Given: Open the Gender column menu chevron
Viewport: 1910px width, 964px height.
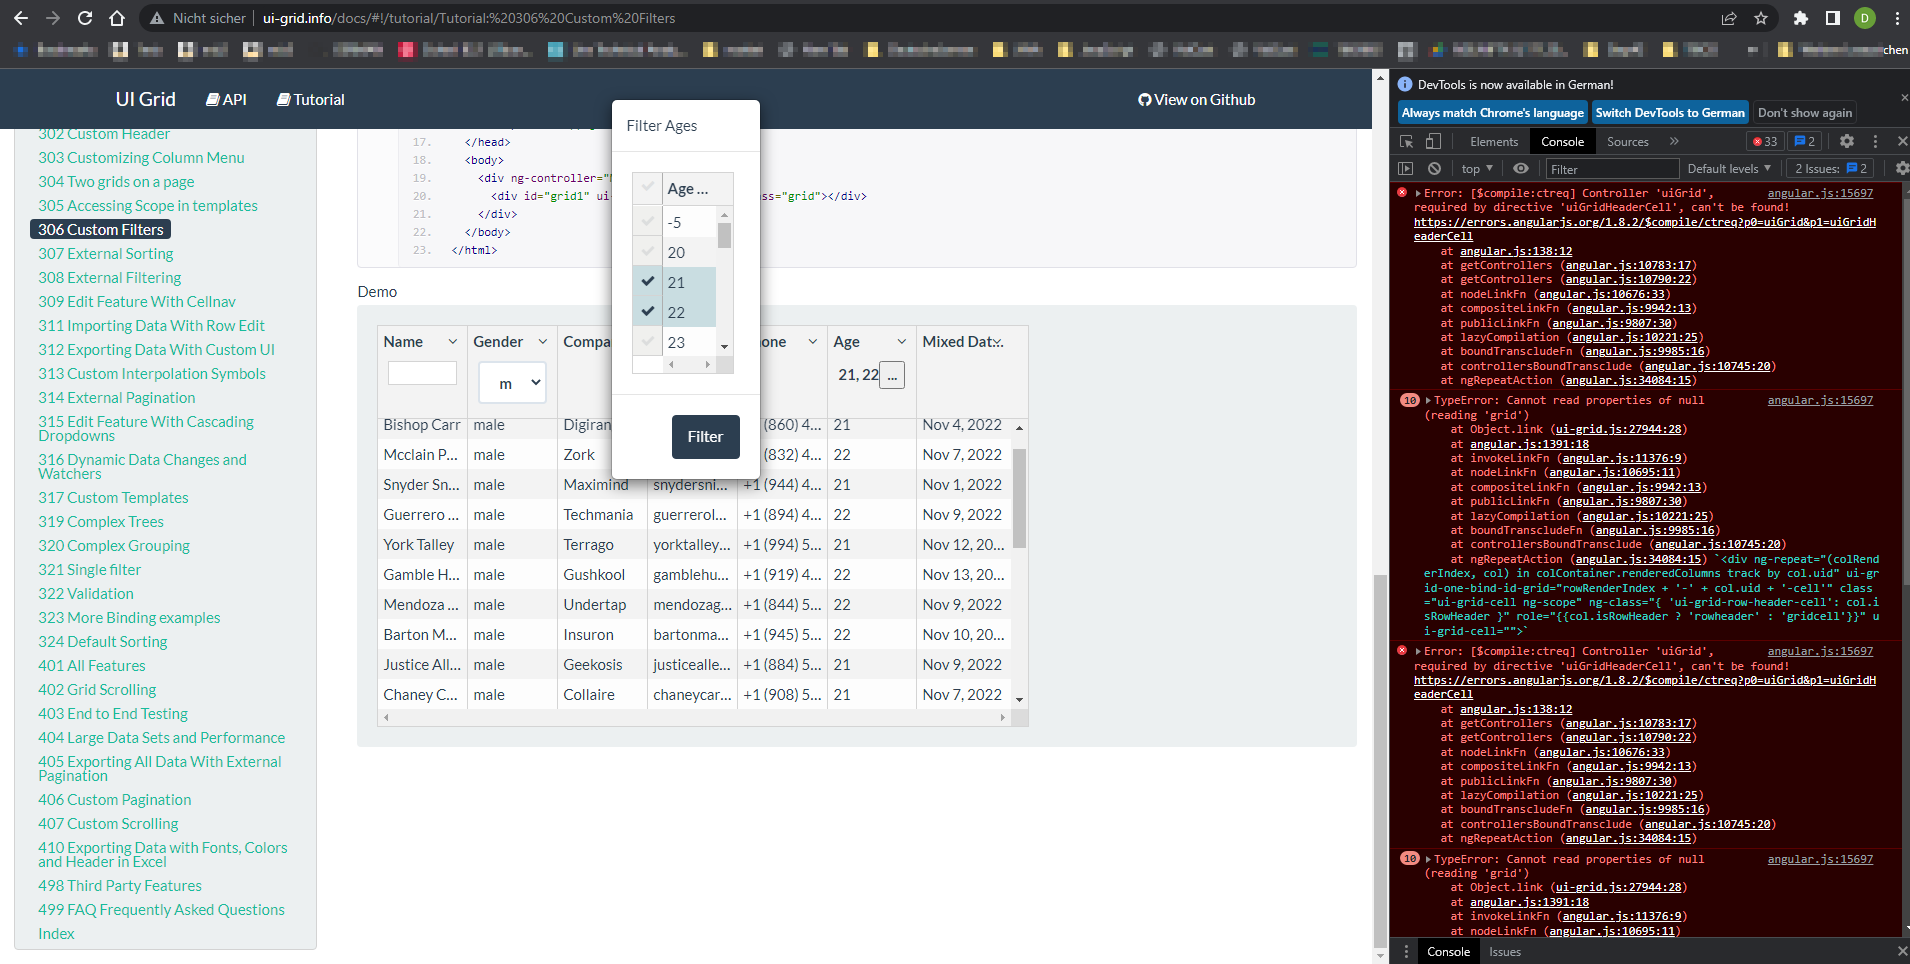Looking at the screenshot, I should [542, 341].
